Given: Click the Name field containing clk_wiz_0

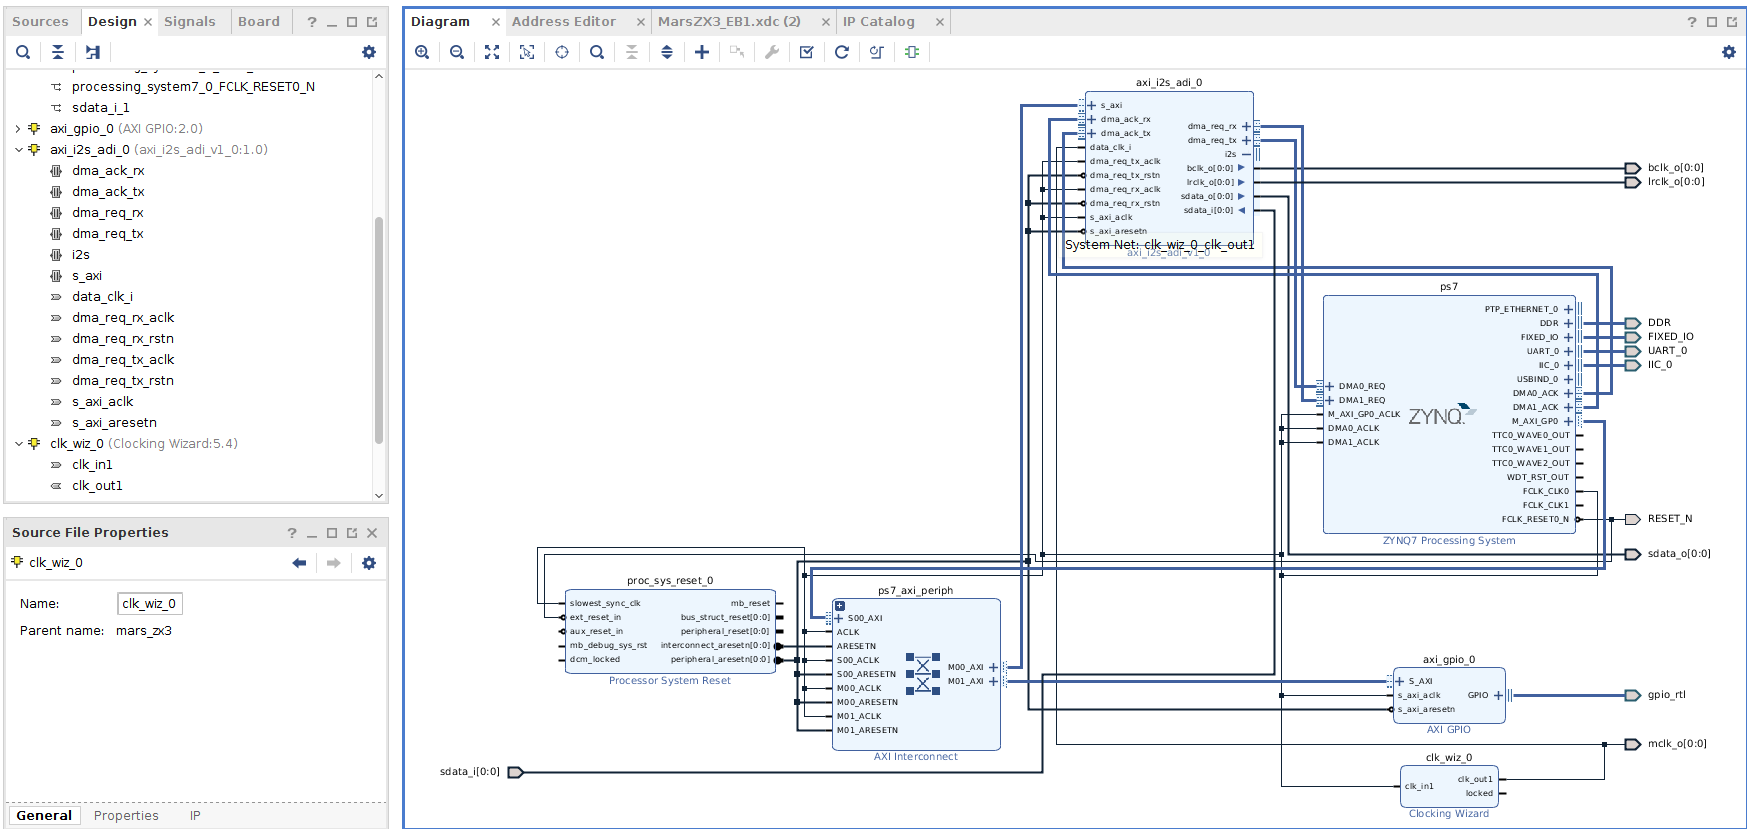Looking at the screenshot, I should coord(150,604).
